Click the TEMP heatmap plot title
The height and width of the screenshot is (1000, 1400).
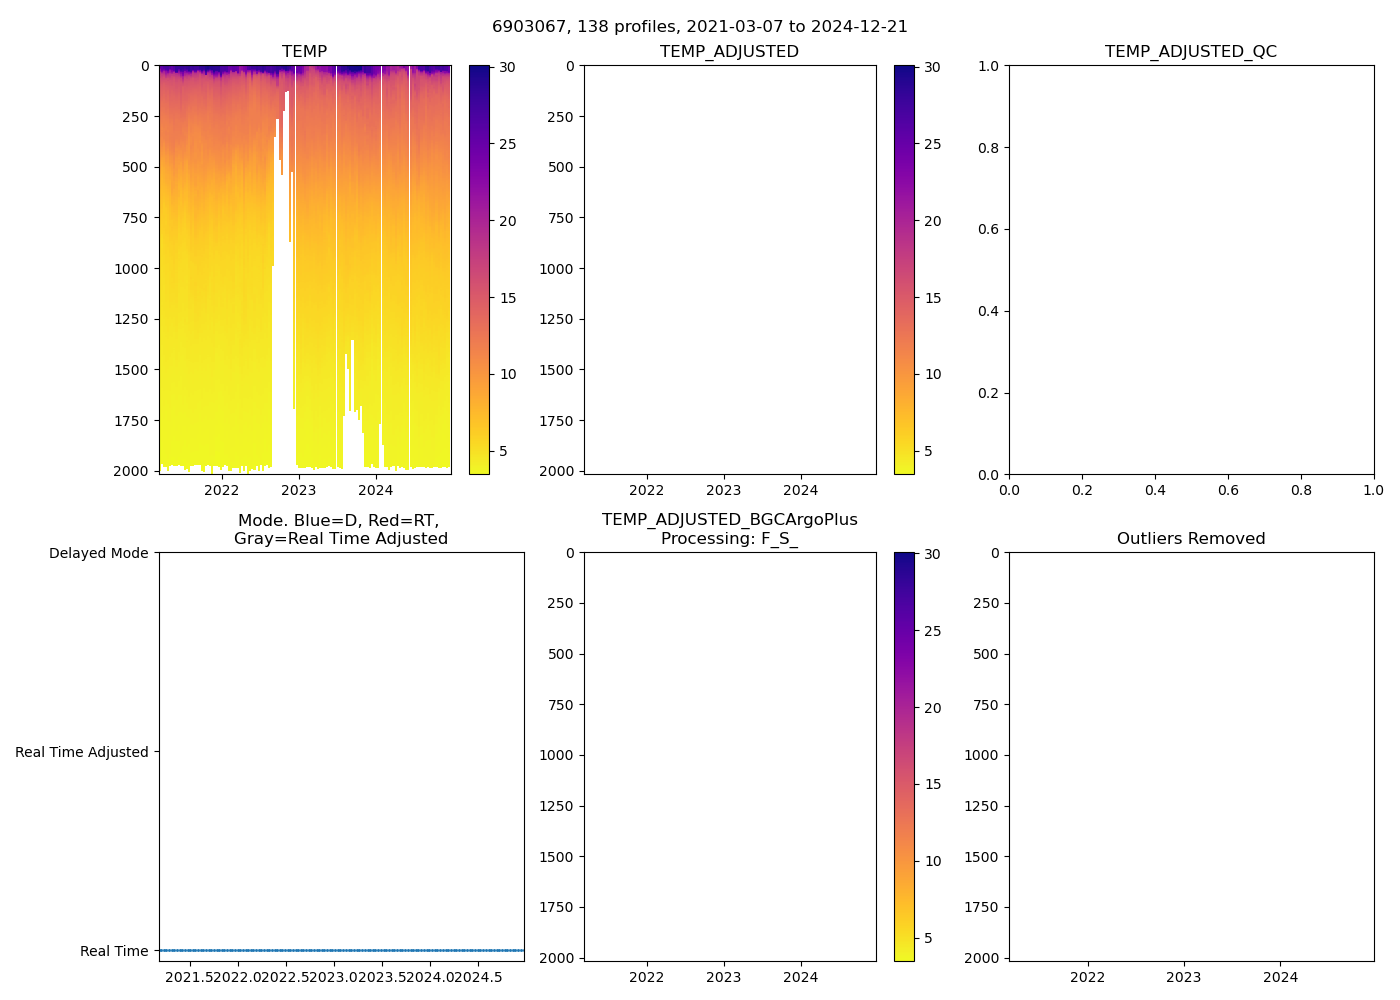click(x=304, y=52)
